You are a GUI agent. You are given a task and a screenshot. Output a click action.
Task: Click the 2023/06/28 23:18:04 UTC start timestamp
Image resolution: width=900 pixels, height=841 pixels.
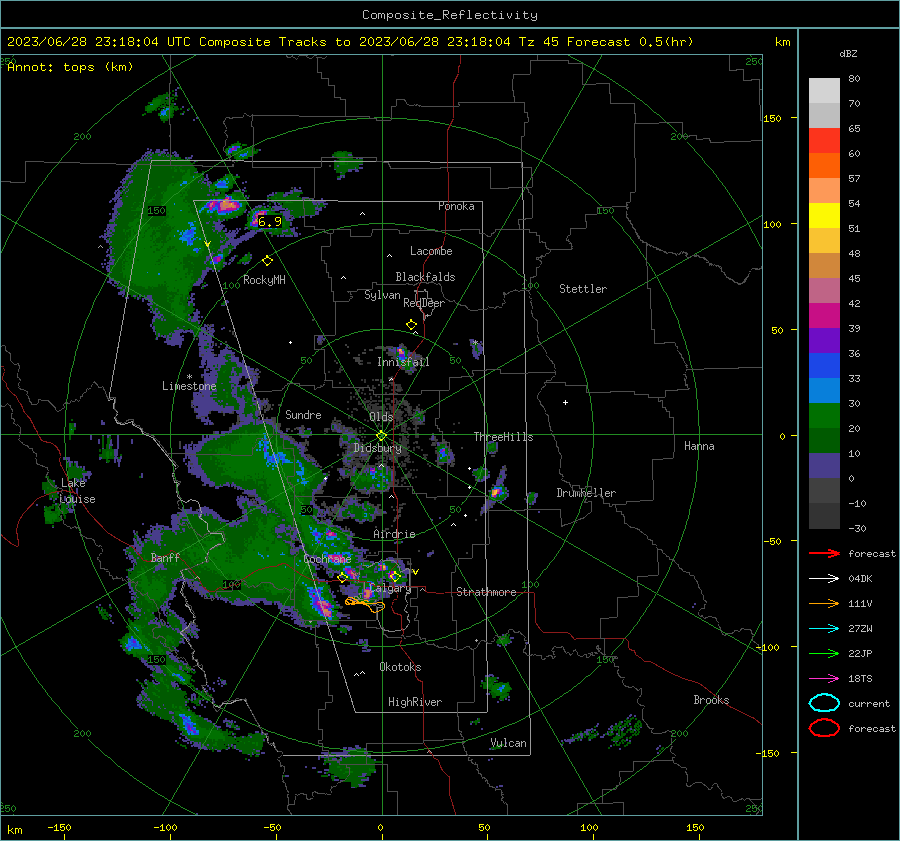pos(99,42)
